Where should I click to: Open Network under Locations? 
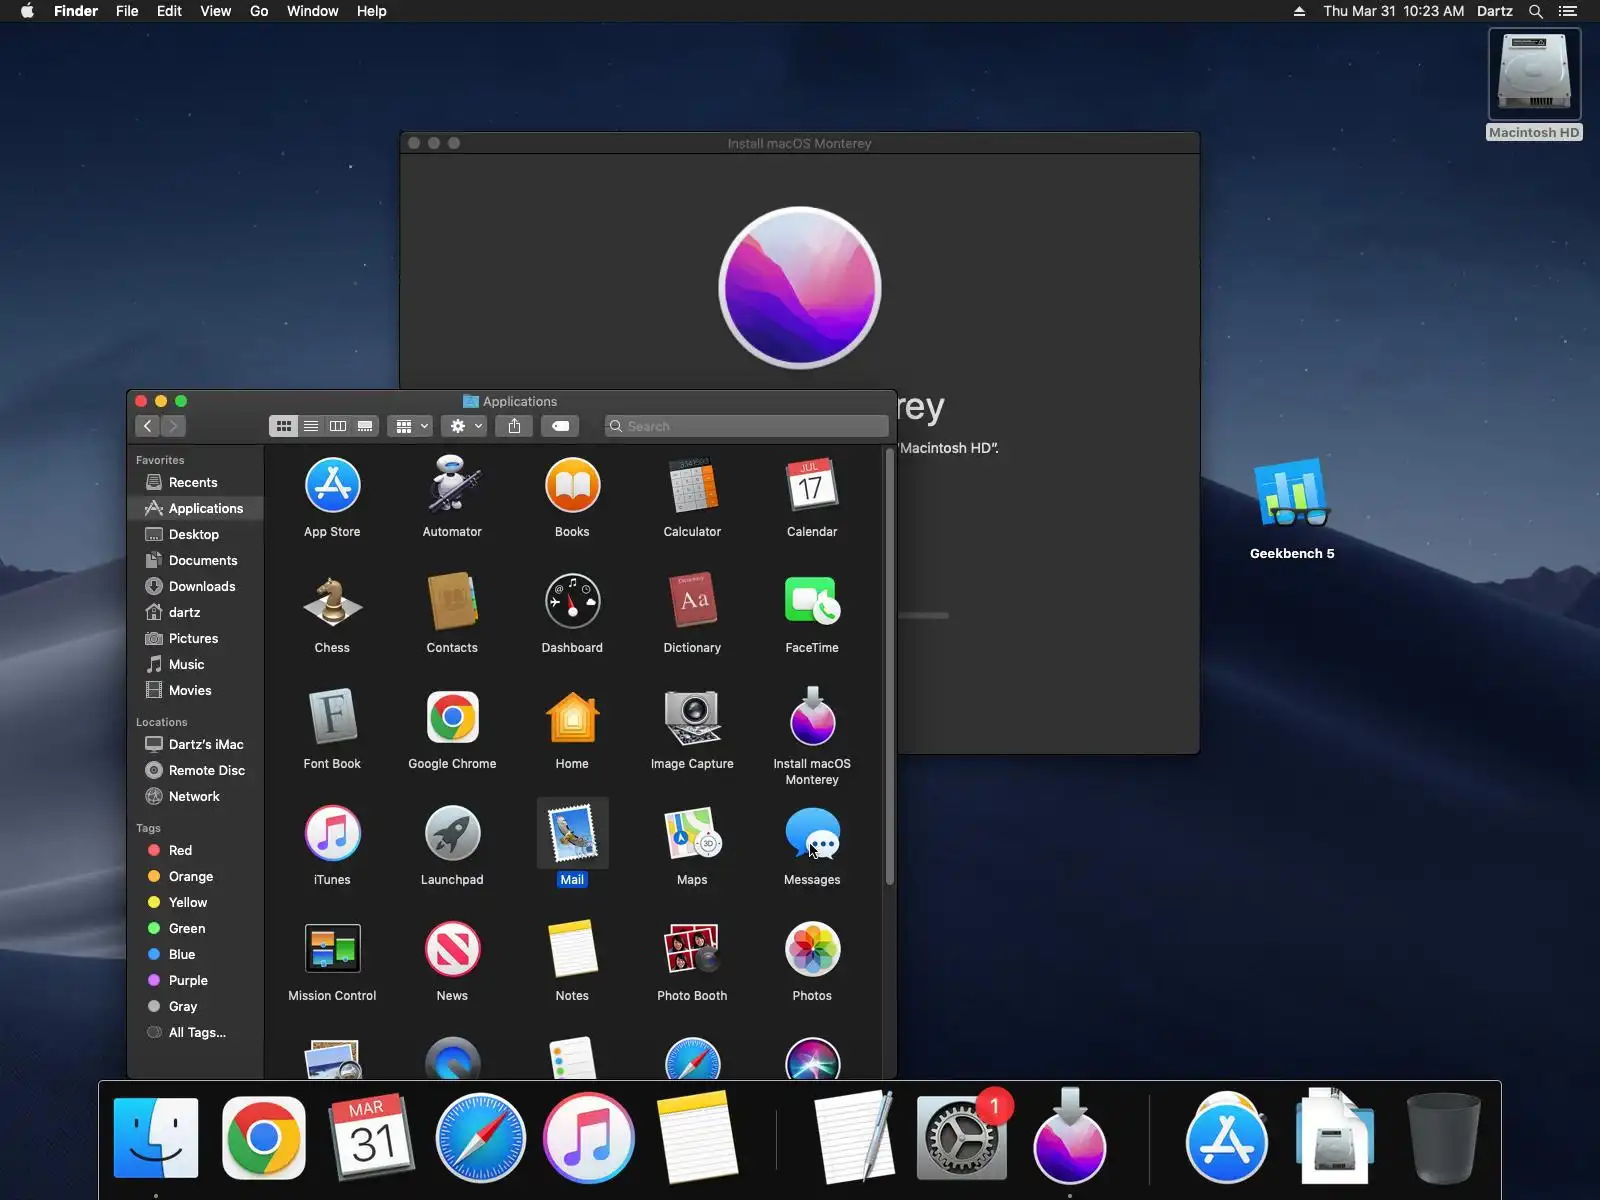tap(196, 796)
